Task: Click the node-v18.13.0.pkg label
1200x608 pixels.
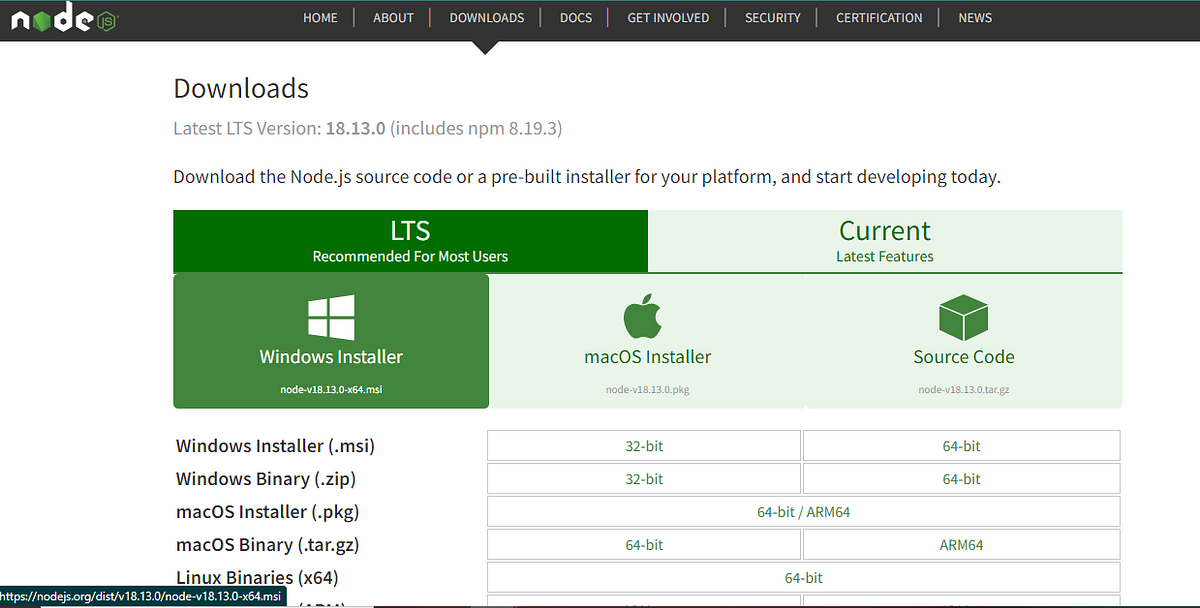Action: point(646,389)
